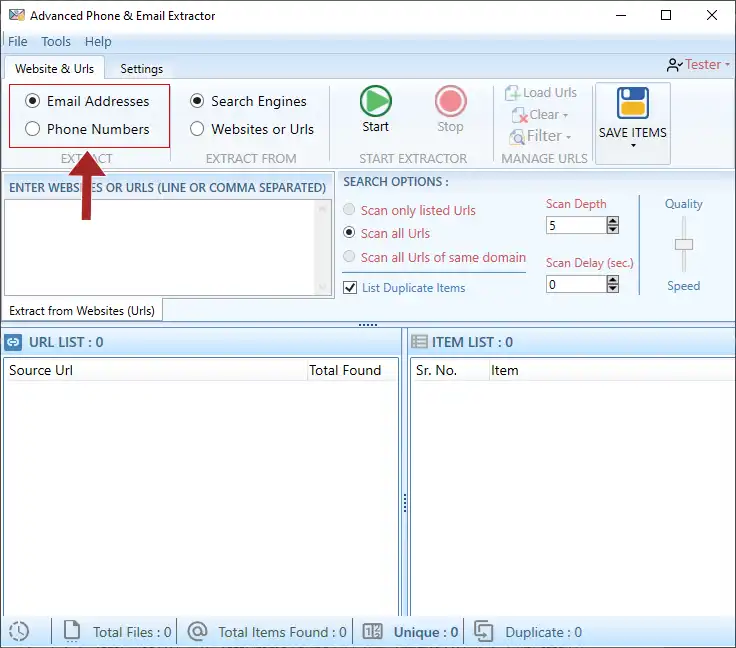Click the Duplicate copy icon
736x648 pixels.
483,631
